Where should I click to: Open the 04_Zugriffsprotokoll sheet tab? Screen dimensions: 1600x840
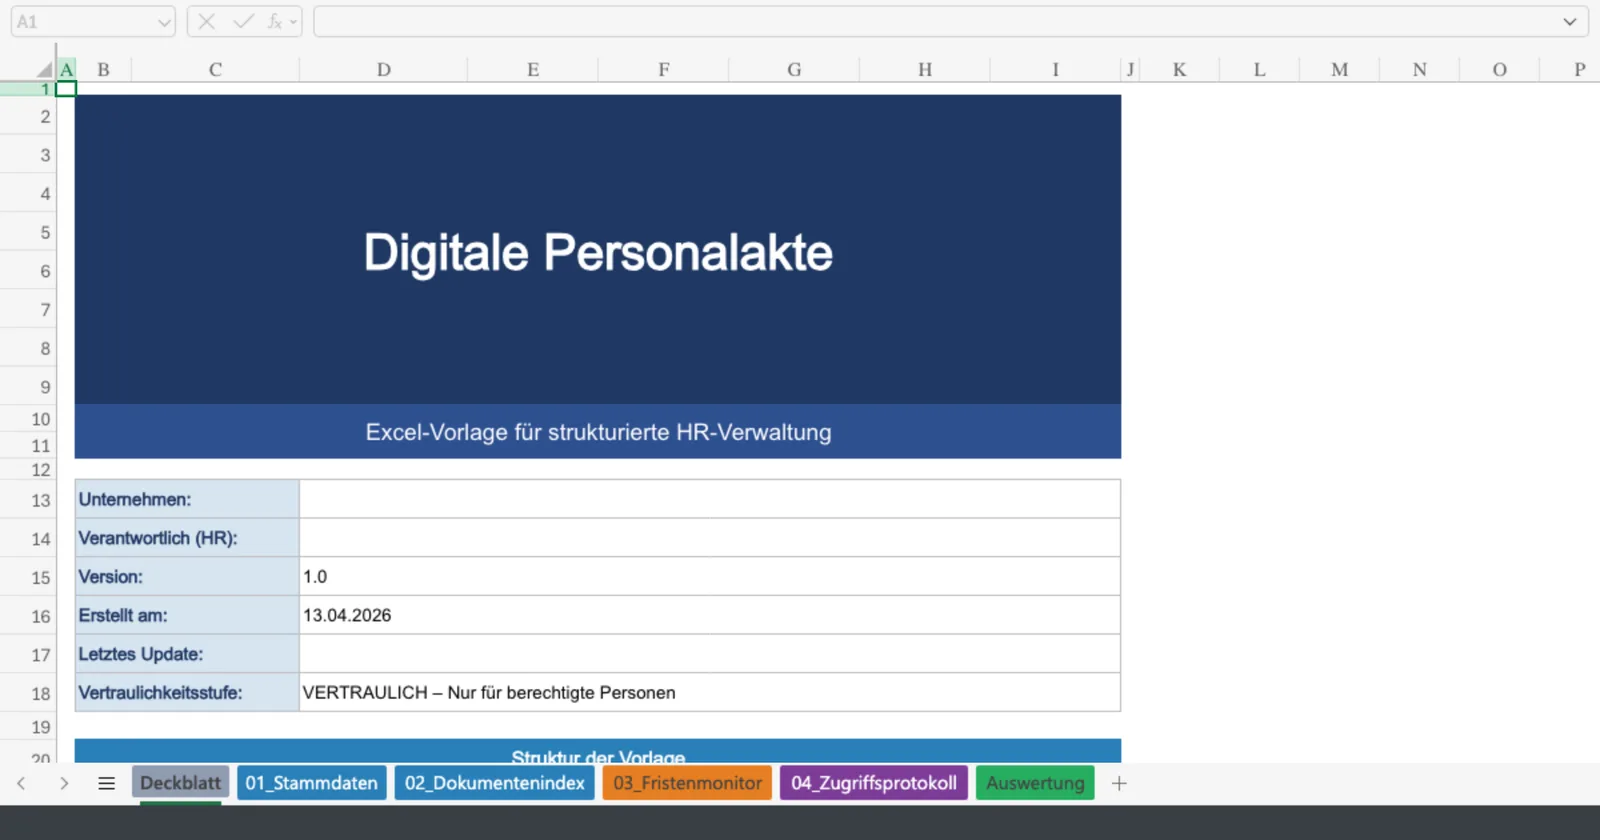coord(874,783)
